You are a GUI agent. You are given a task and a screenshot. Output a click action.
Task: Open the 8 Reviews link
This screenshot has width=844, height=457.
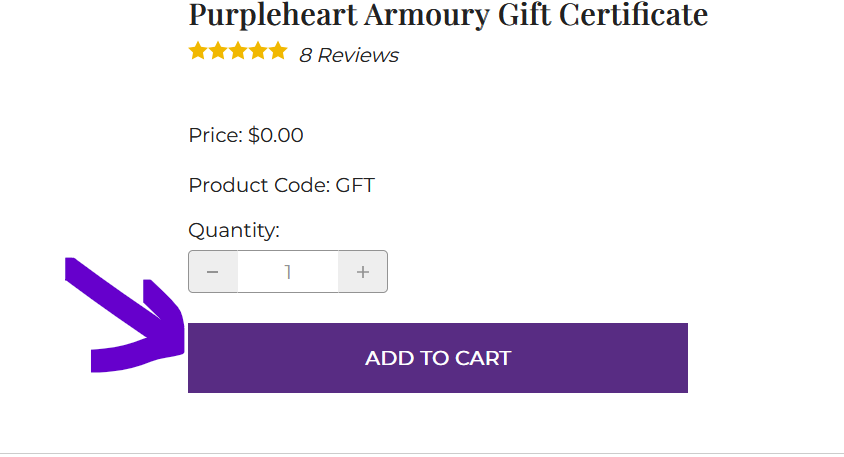click(x=349, y=56)
